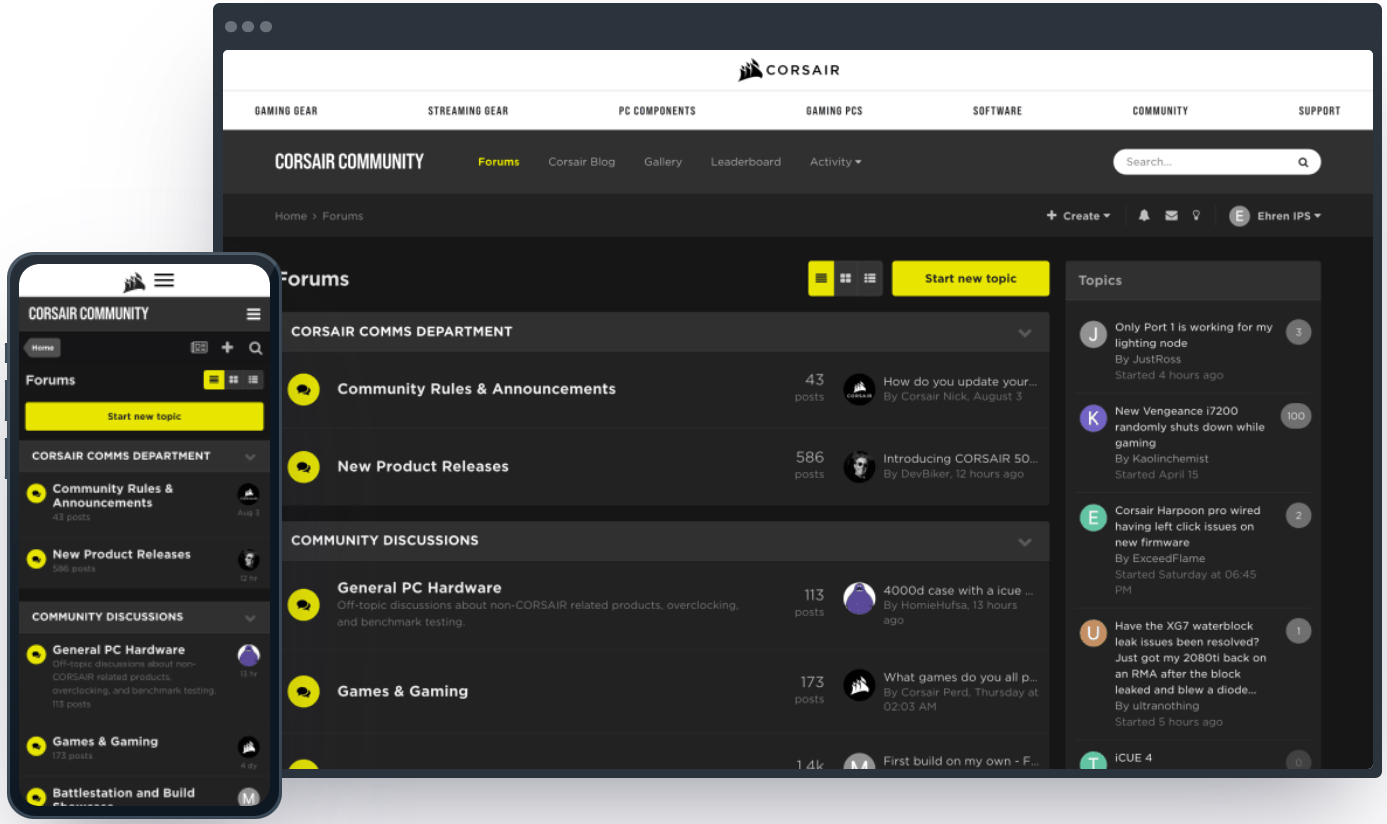Open Gaming PCs menu
Image resolution: width=1387 pixels, height=824 pixels.
(834, 111)
